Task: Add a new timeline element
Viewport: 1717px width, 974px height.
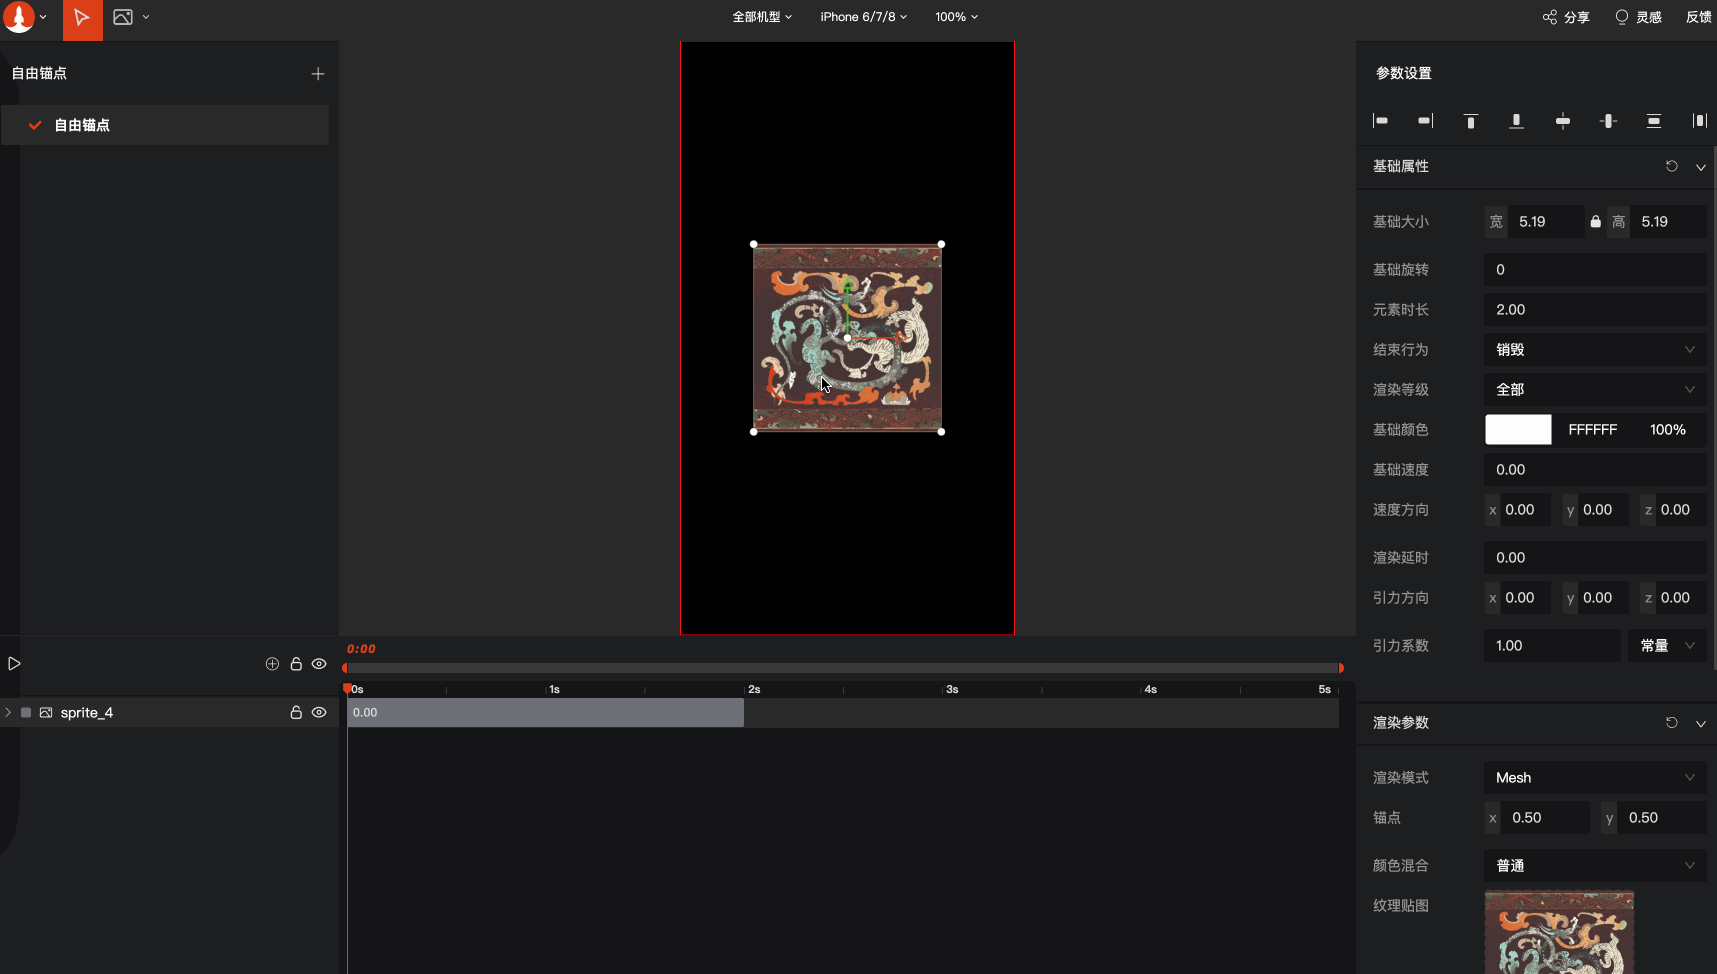Action: pos(272,664)
